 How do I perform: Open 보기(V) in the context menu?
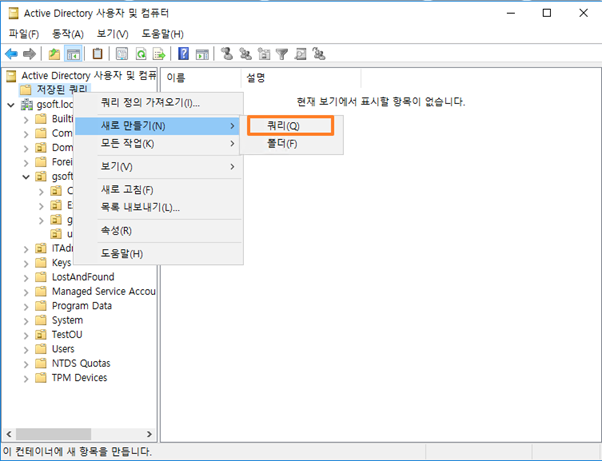pos(159,167)
